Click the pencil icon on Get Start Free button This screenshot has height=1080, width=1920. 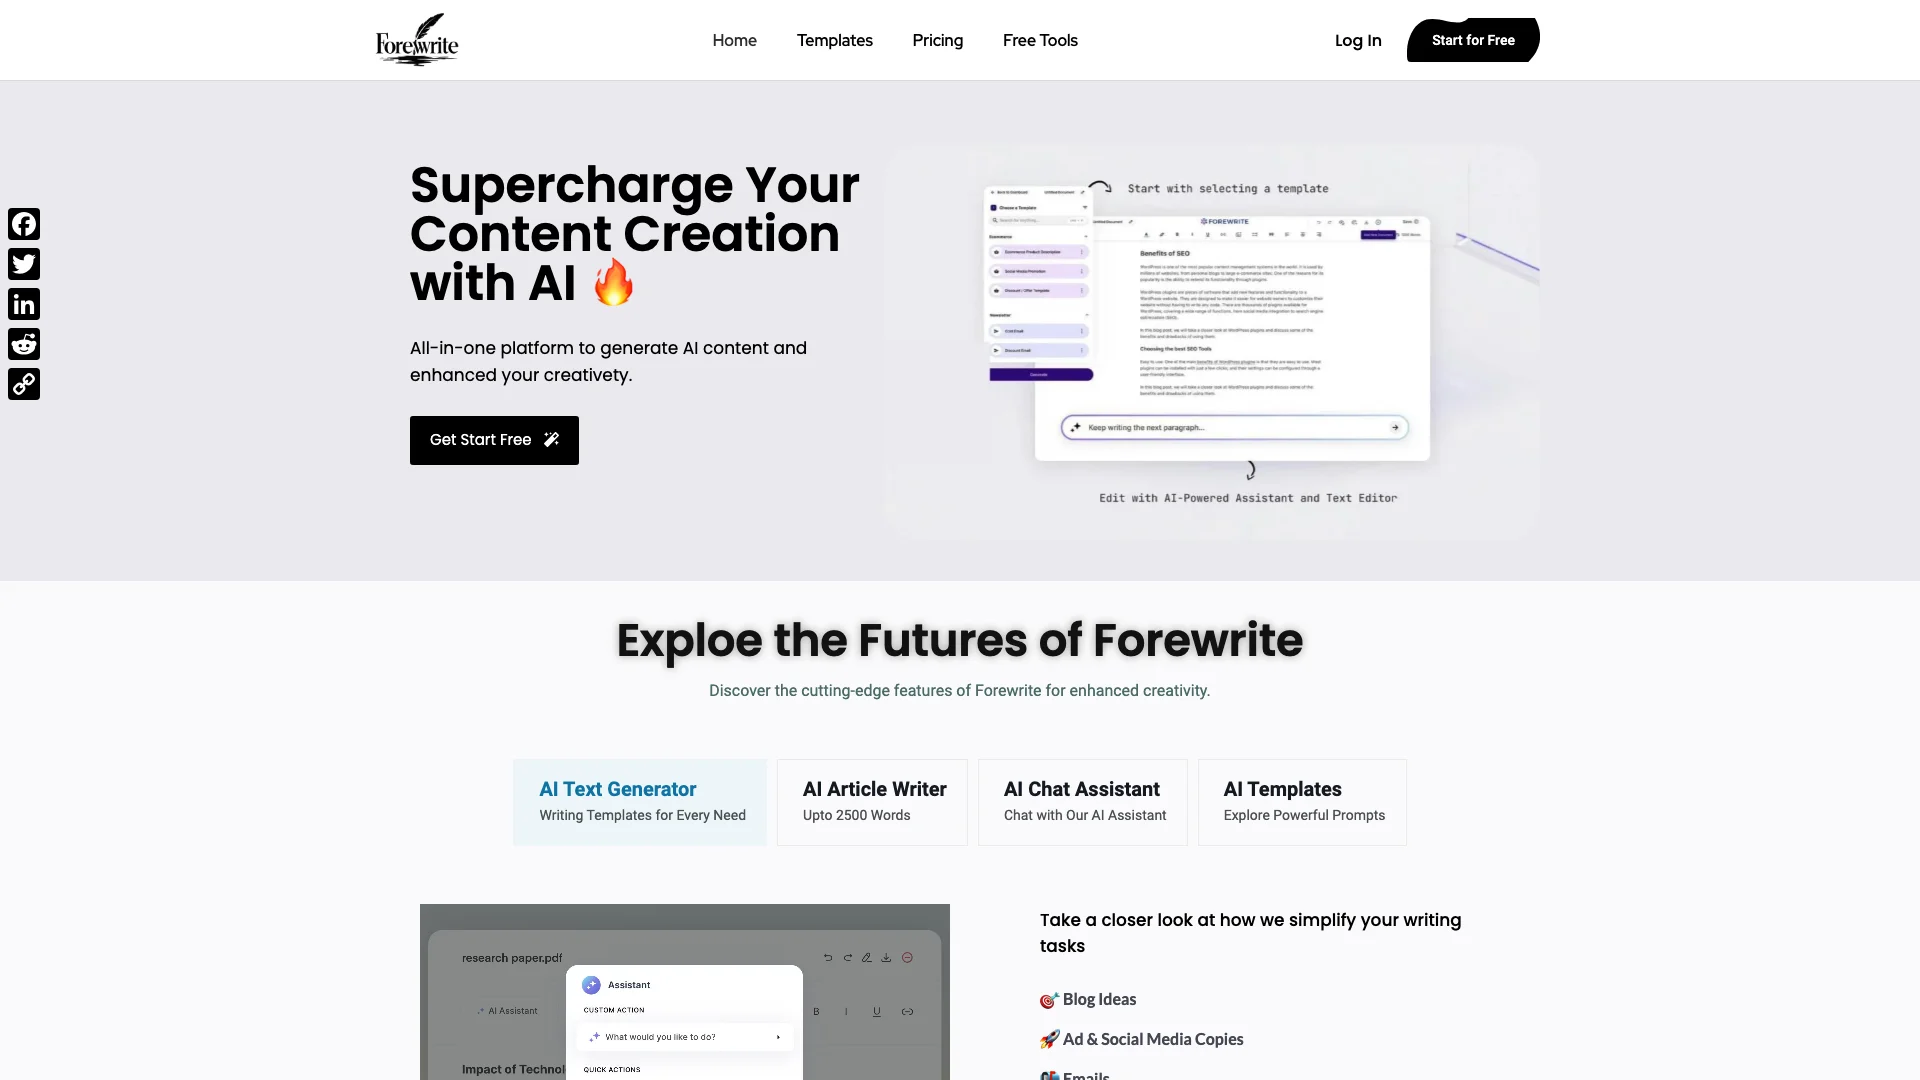coord(551,439)
